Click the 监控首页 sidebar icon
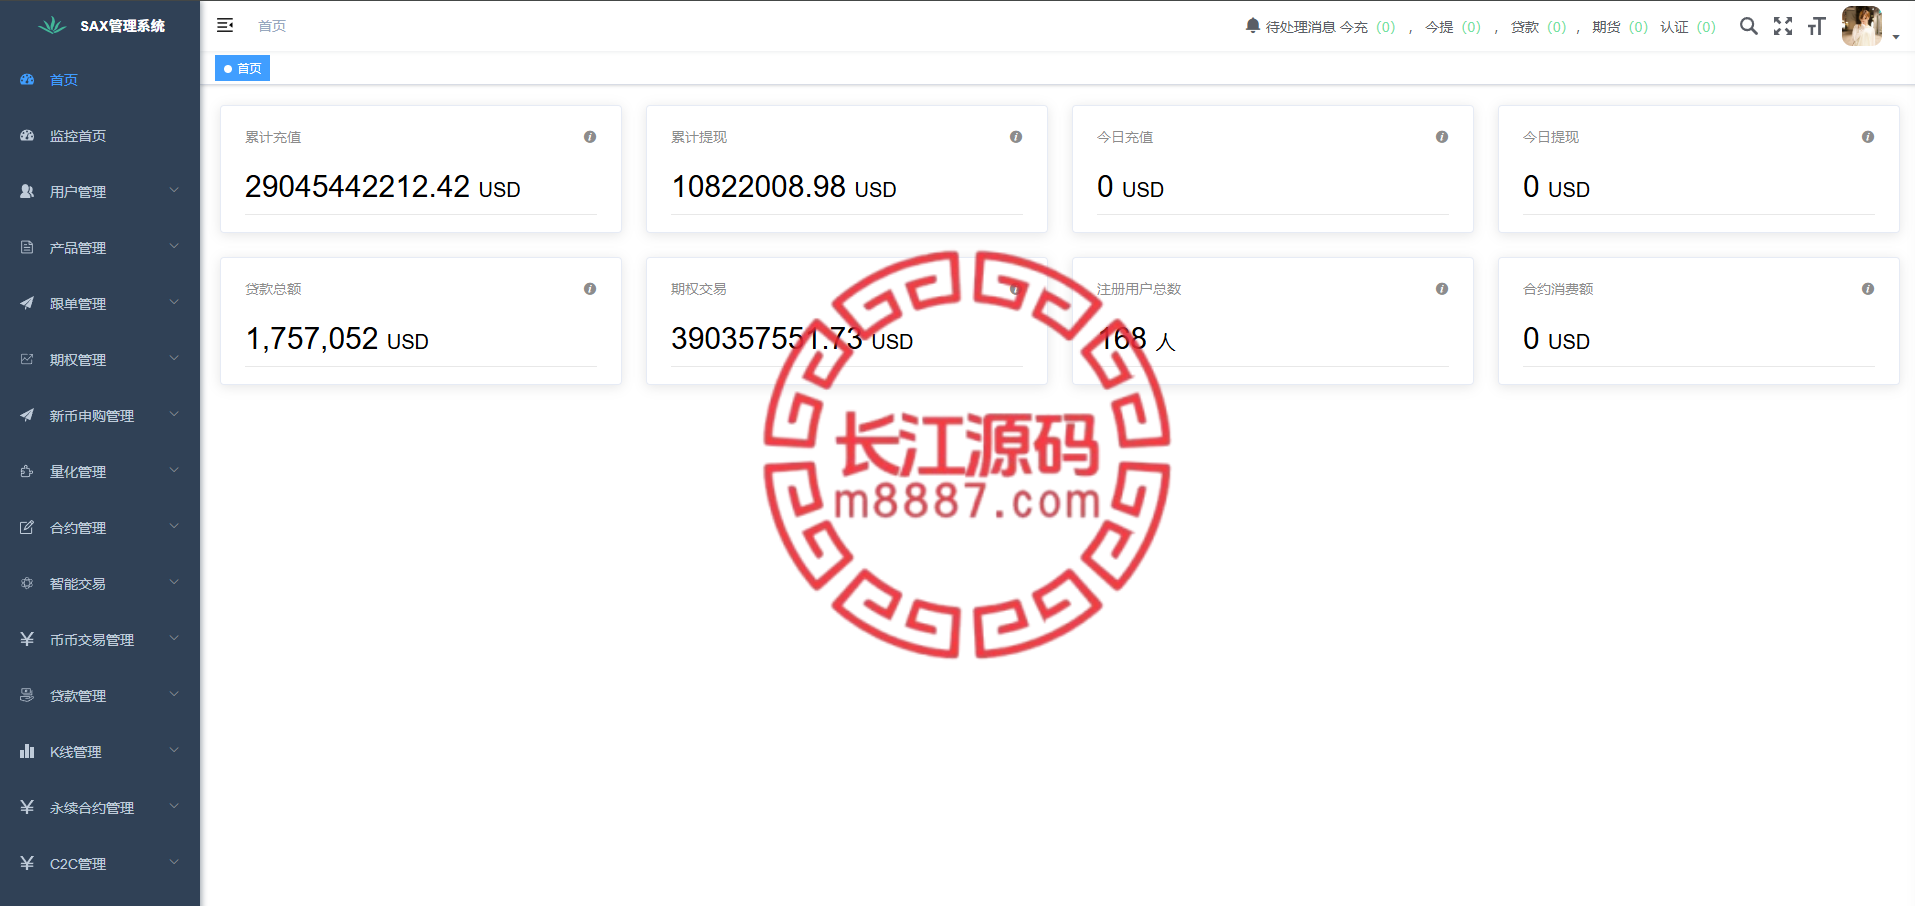1915x906 pixels. (27, 135)
